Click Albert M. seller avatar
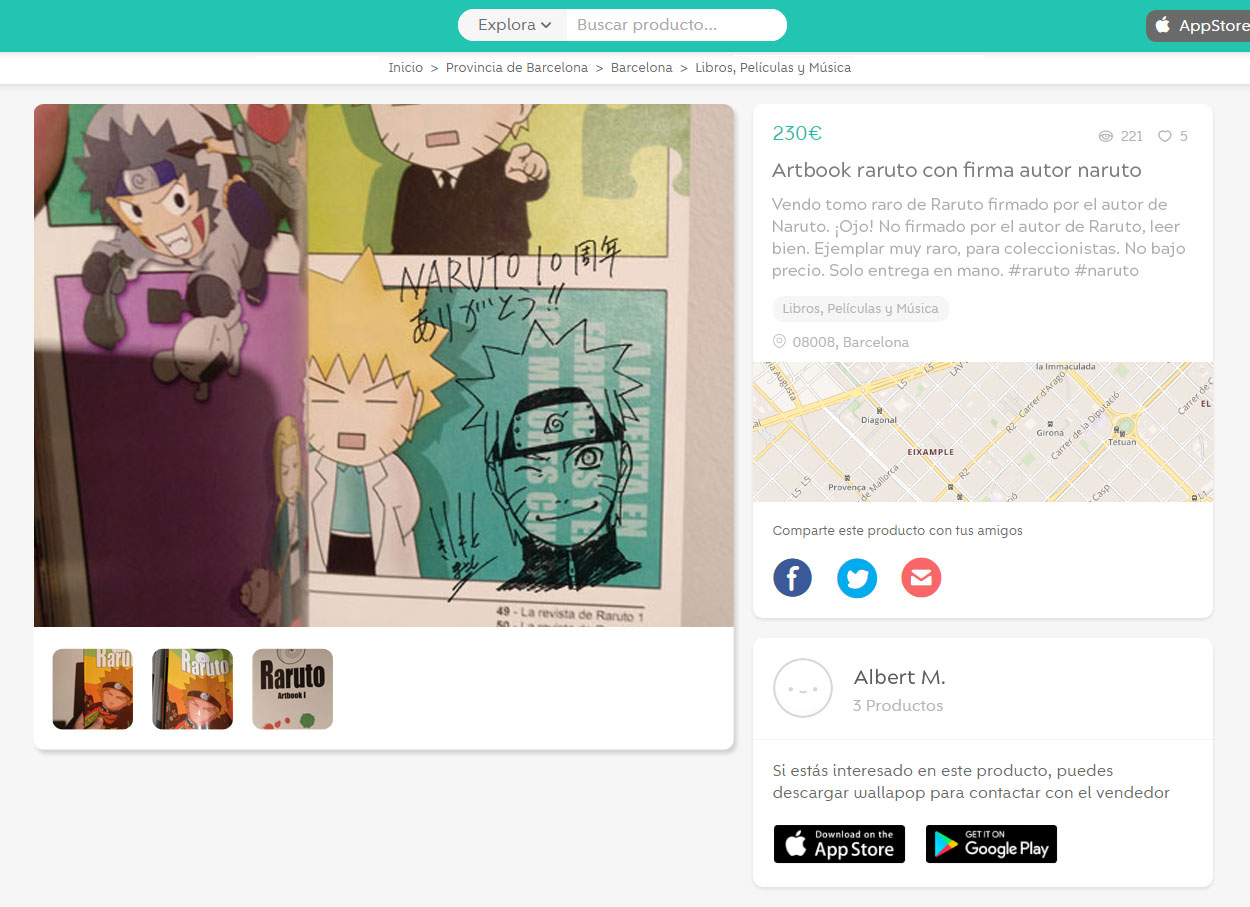This screenshot has width=1250, height=907. [x=803, y=688]
